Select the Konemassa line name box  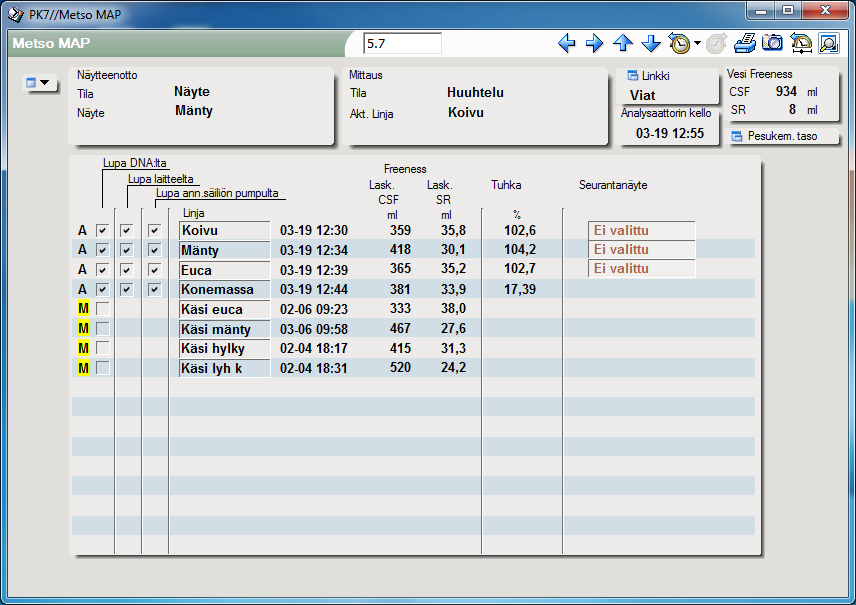click(x=224, y=289)
